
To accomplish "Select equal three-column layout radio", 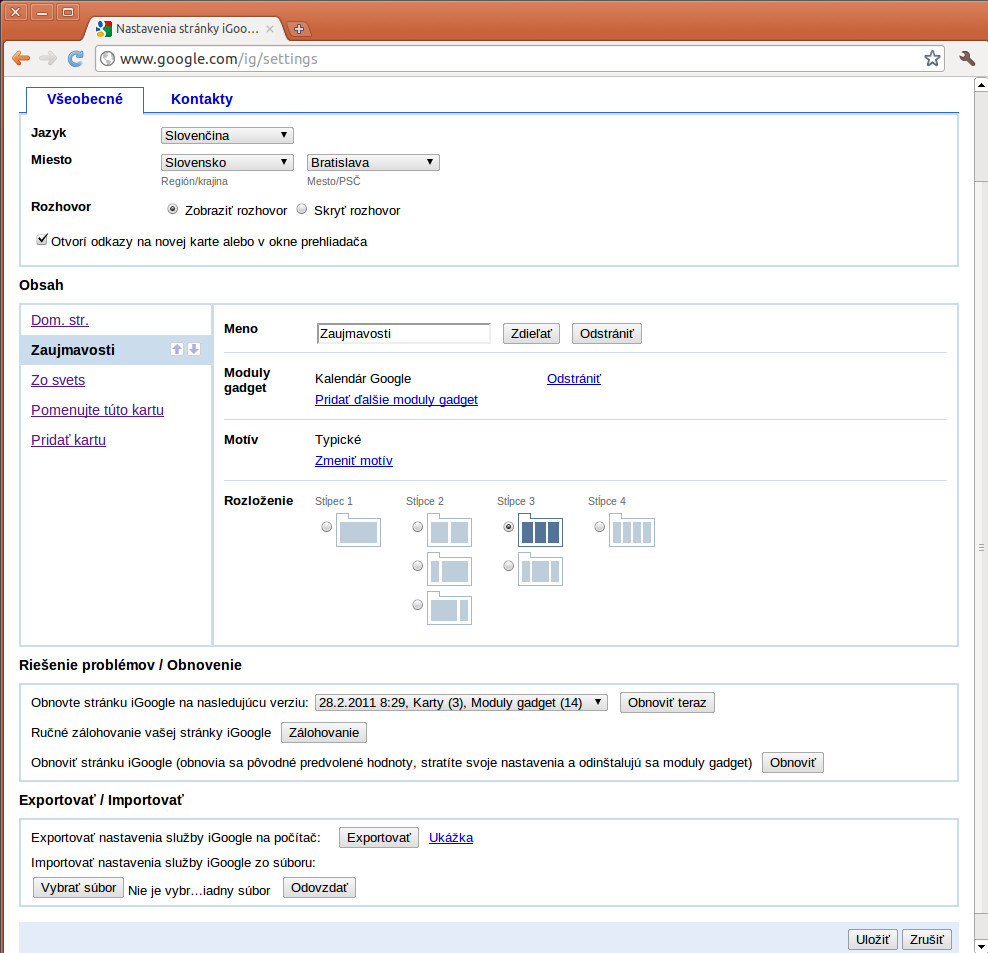I will click(x=508, y=527).
